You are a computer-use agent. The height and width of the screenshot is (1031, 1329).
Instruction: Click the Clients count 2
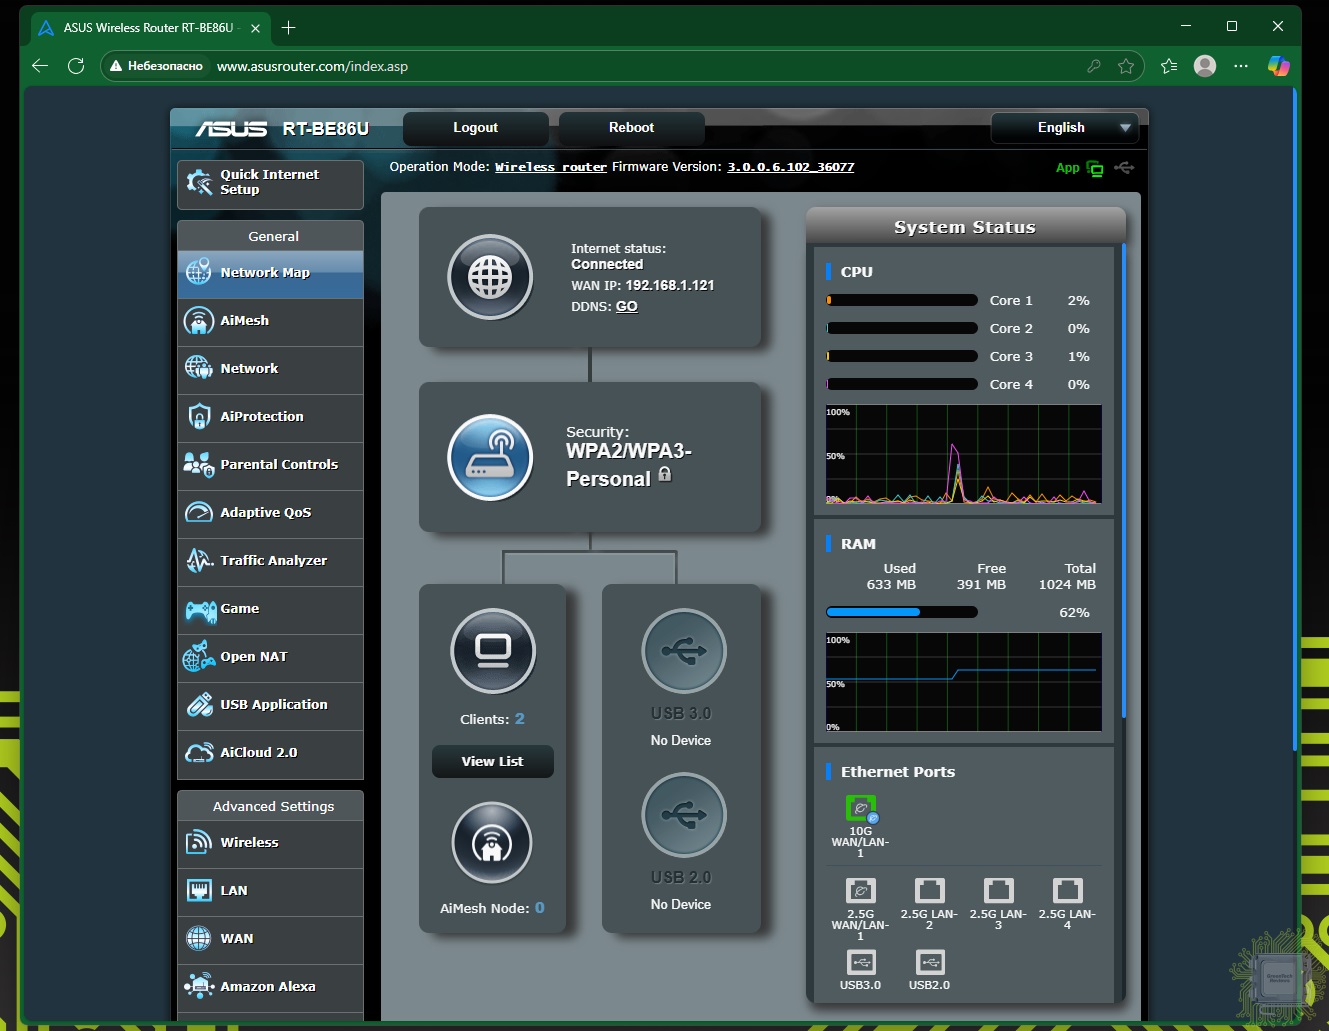click(519, 719)
